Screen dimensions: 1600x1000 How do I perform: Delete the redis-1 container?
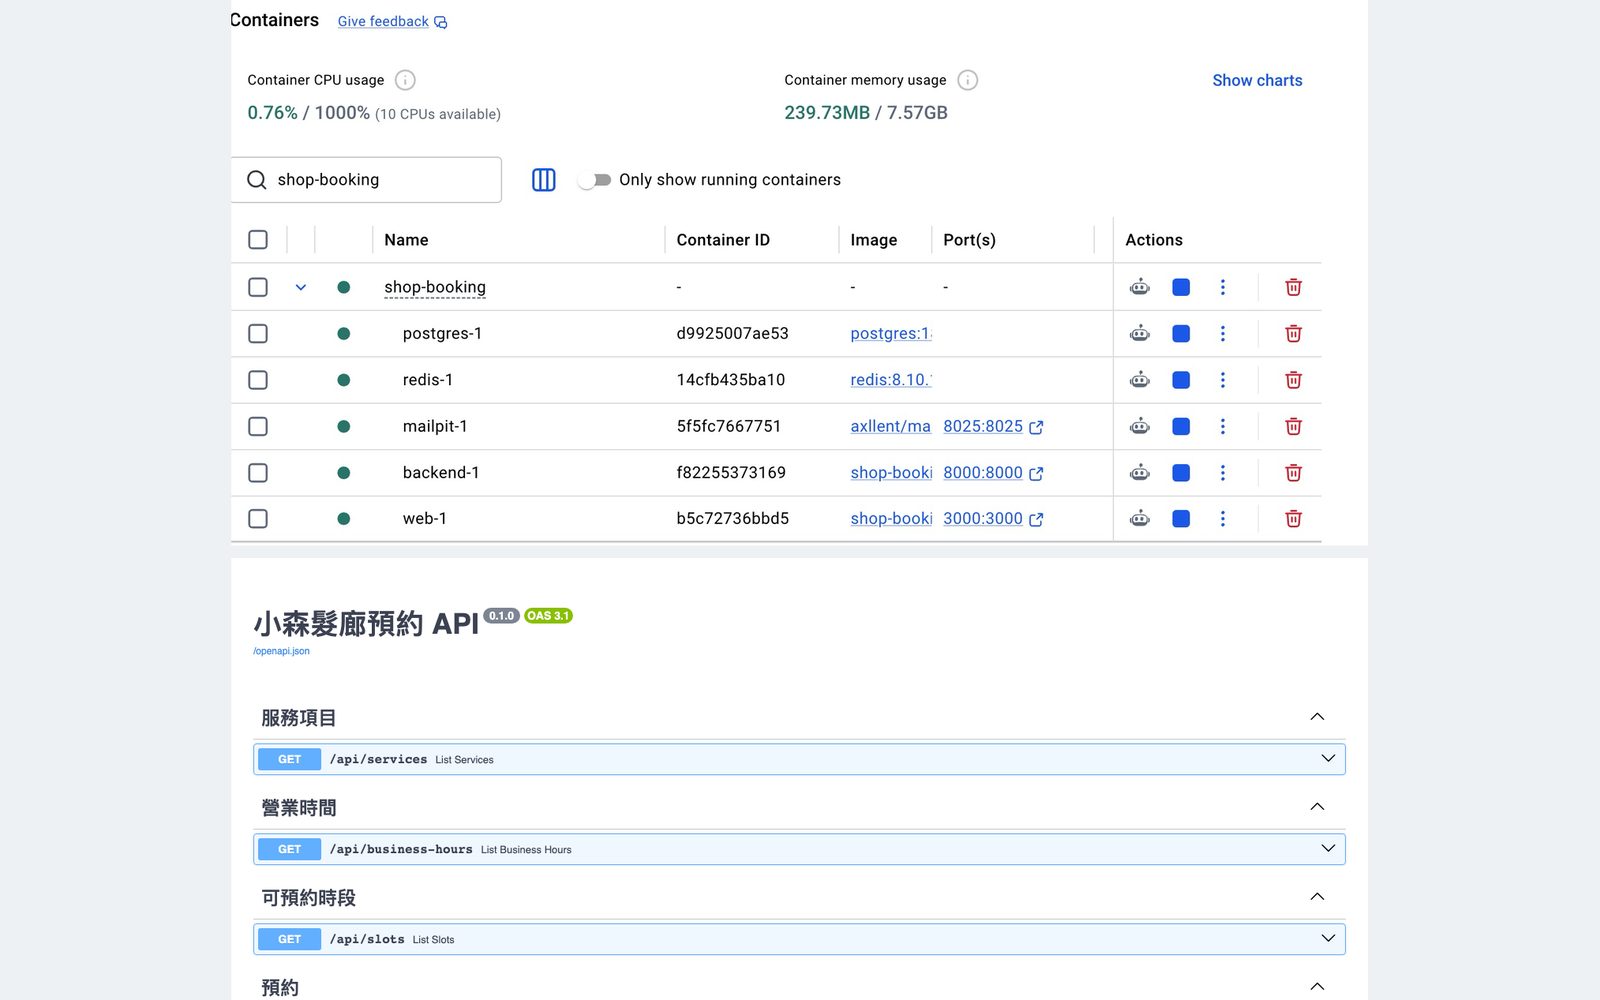1293,380
